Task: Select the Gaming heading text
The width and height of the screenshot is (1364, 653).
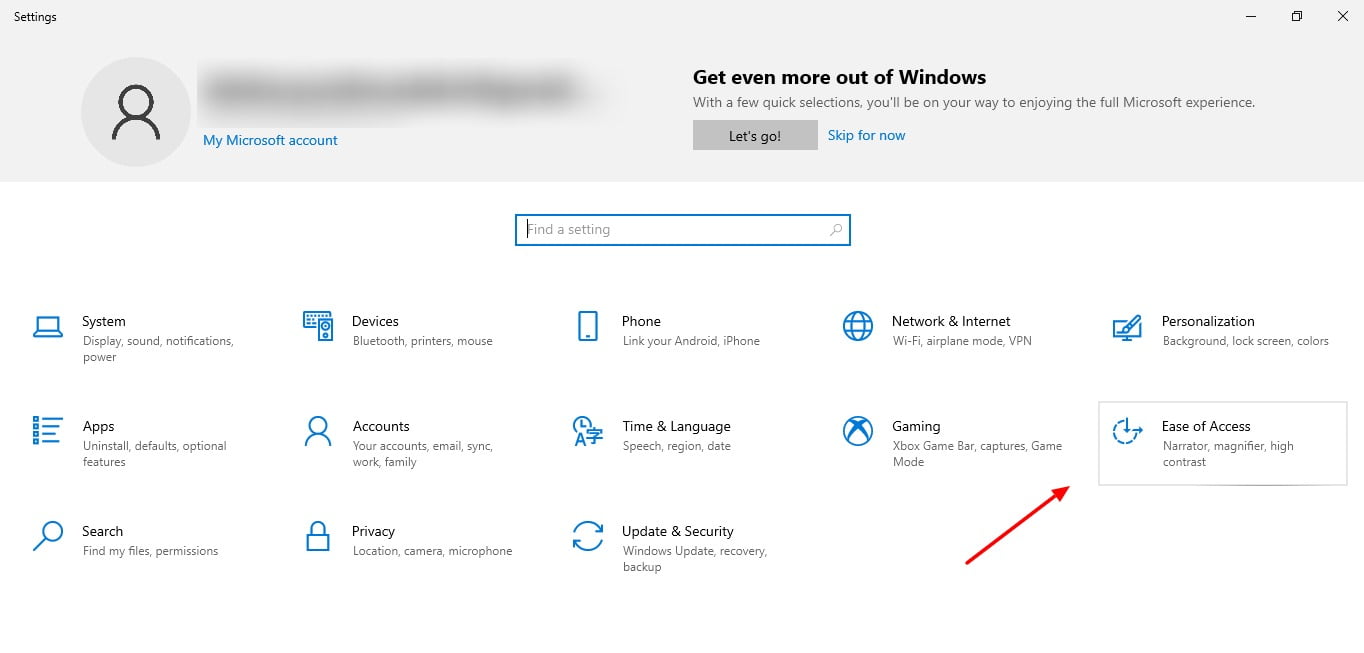Action: tap(916, 426)
